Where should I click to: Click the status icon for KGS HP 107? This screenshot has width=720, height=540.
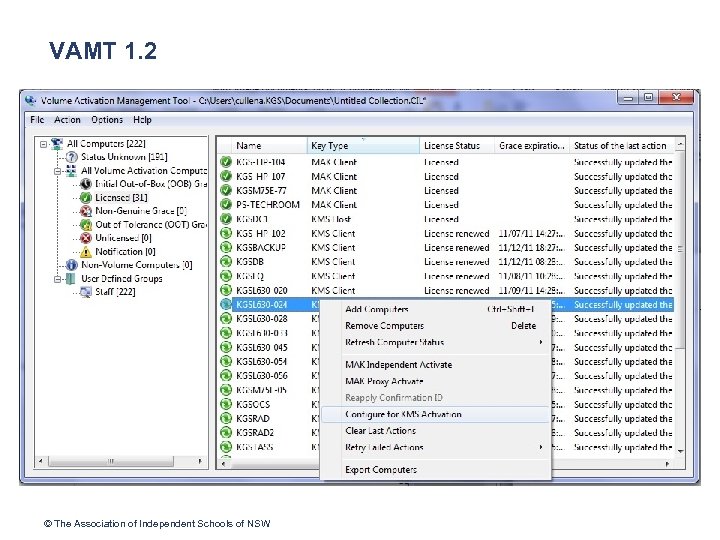click(225, 176)
